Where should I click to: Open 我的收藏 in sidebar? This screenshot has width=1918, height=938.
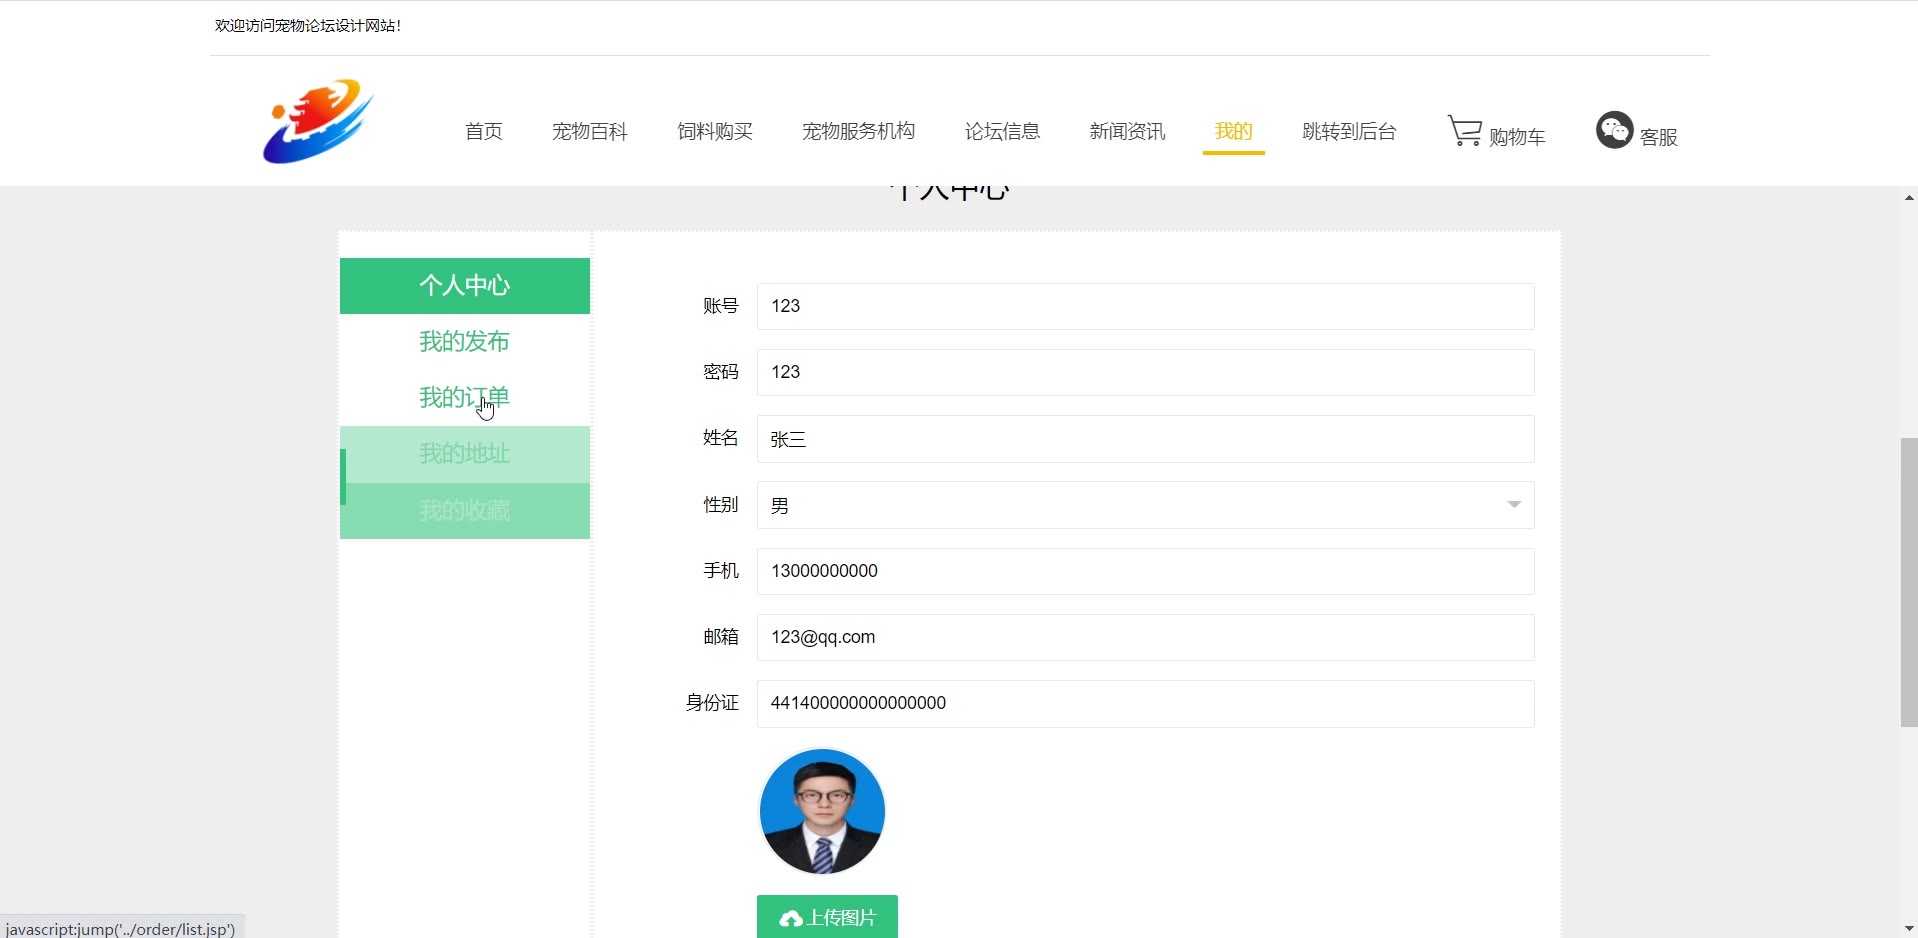click(x=464, y=511)
